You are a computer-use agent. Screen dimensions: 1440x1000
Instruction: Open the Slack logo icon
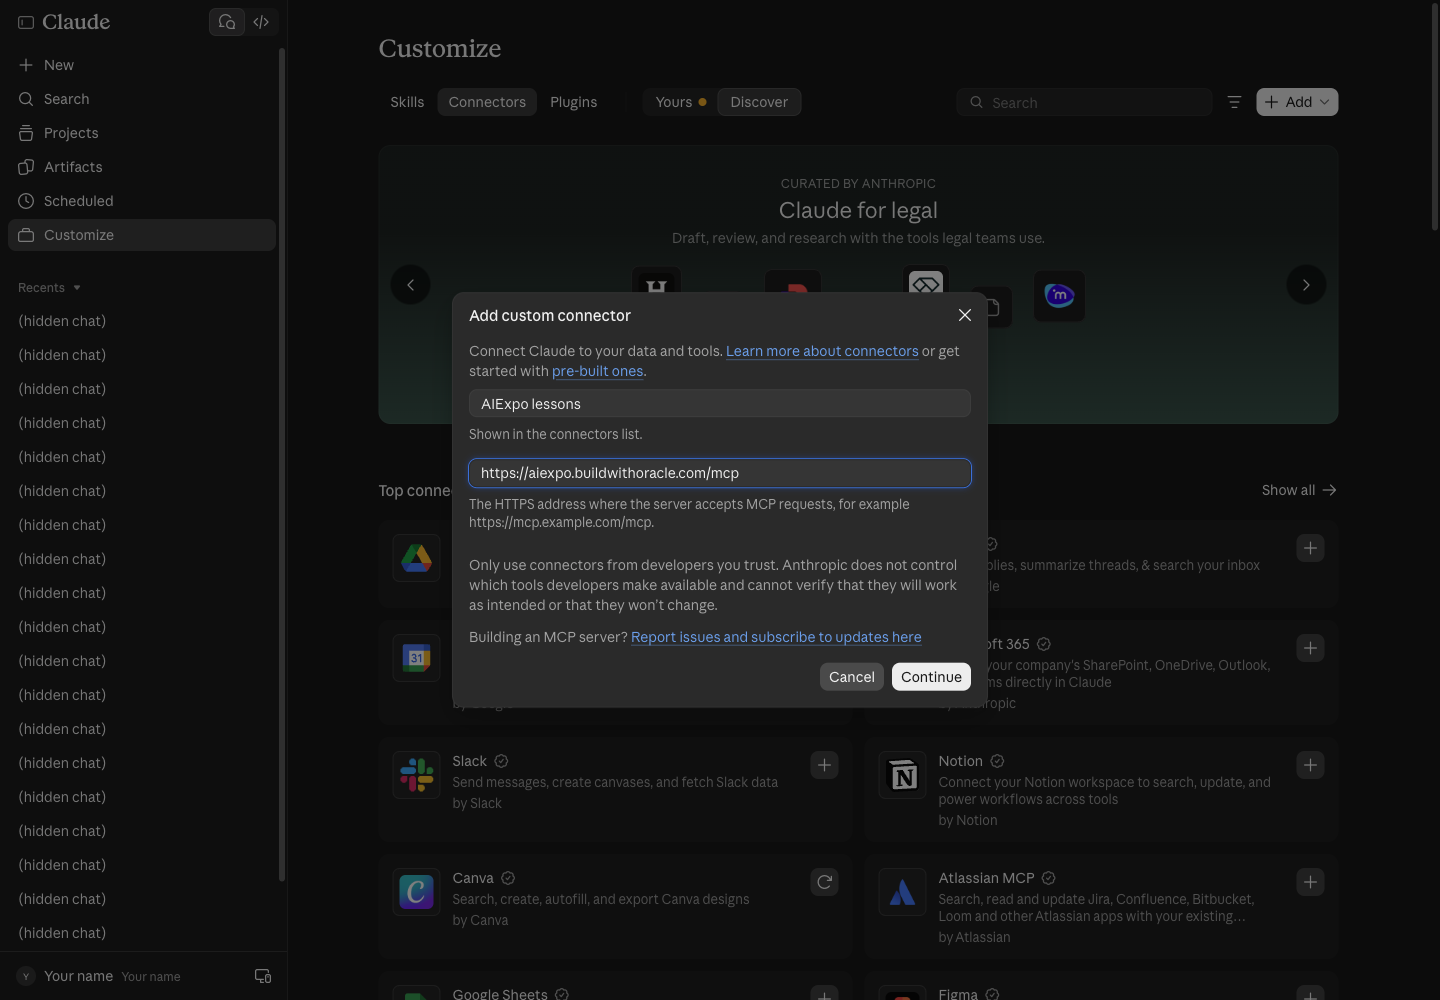417,775
